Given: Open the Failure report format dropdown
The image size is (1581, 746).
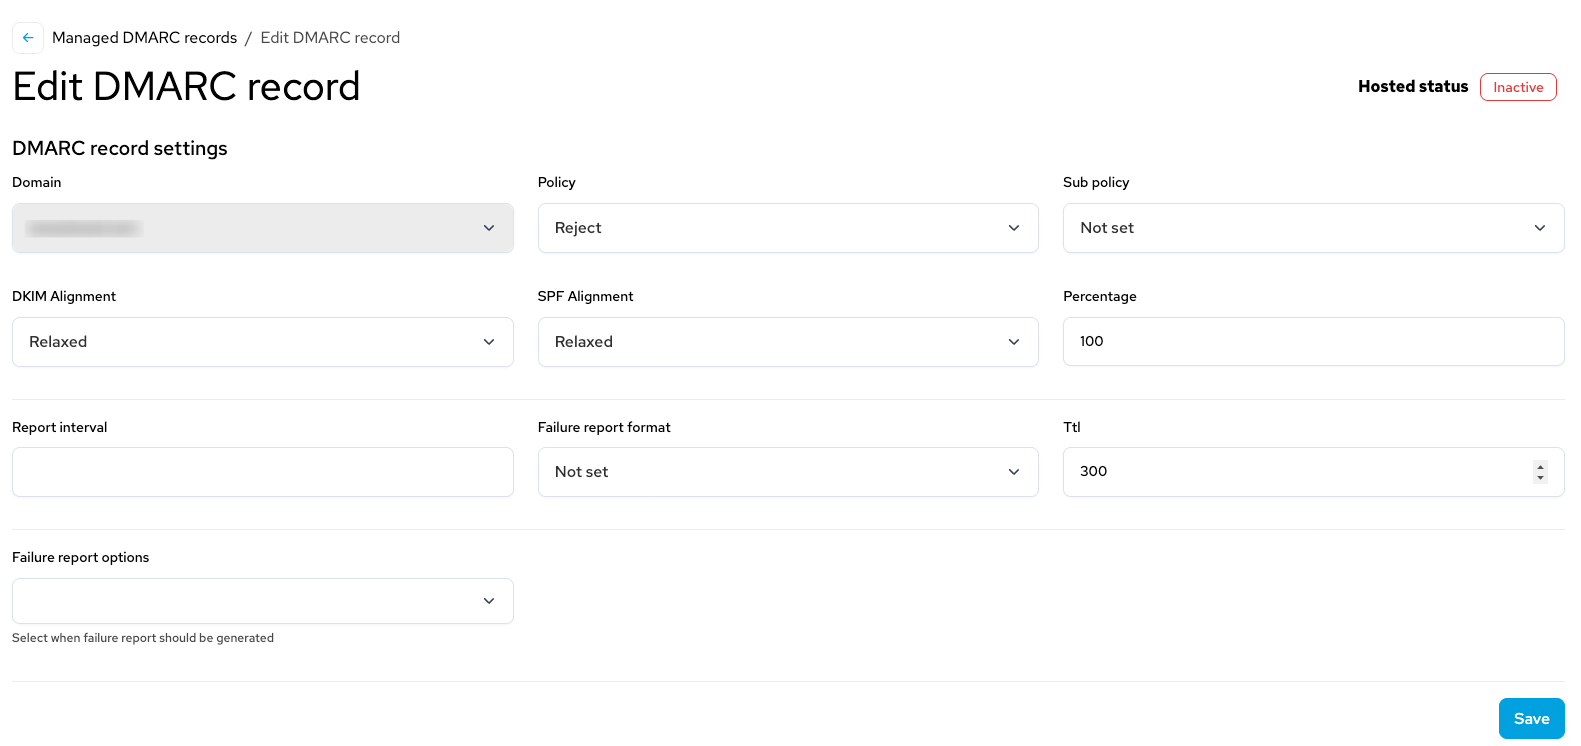Looking at the screenshot, I should pos(788,472).
